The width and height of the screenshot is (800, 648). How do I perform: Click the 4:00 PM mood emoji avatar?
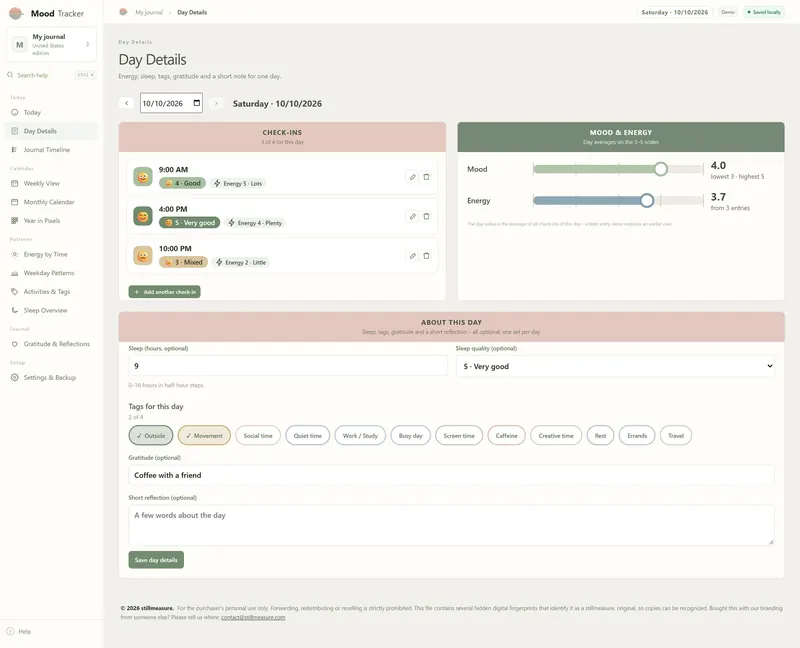click(x=143, y=216)
